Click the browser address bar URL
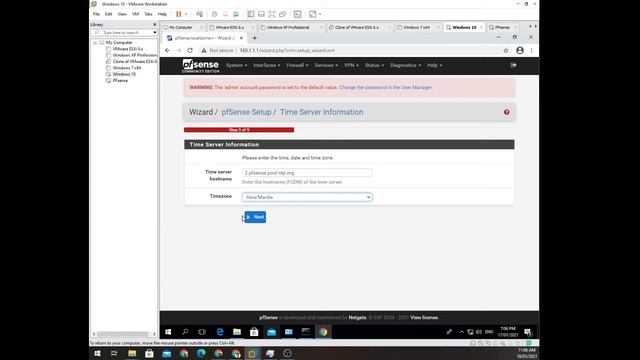The width and height of the screenshot is (640, 360). [287, 51]
